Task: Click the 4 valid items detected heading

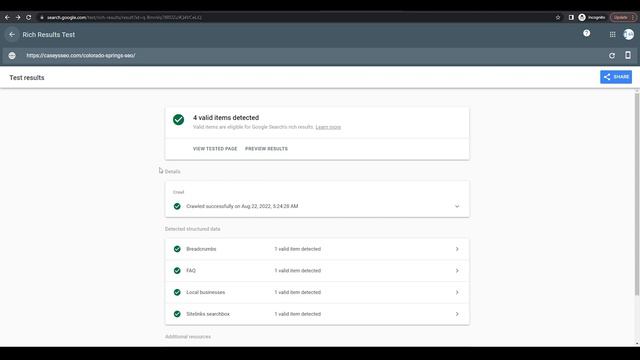Action: coord(226,118)
